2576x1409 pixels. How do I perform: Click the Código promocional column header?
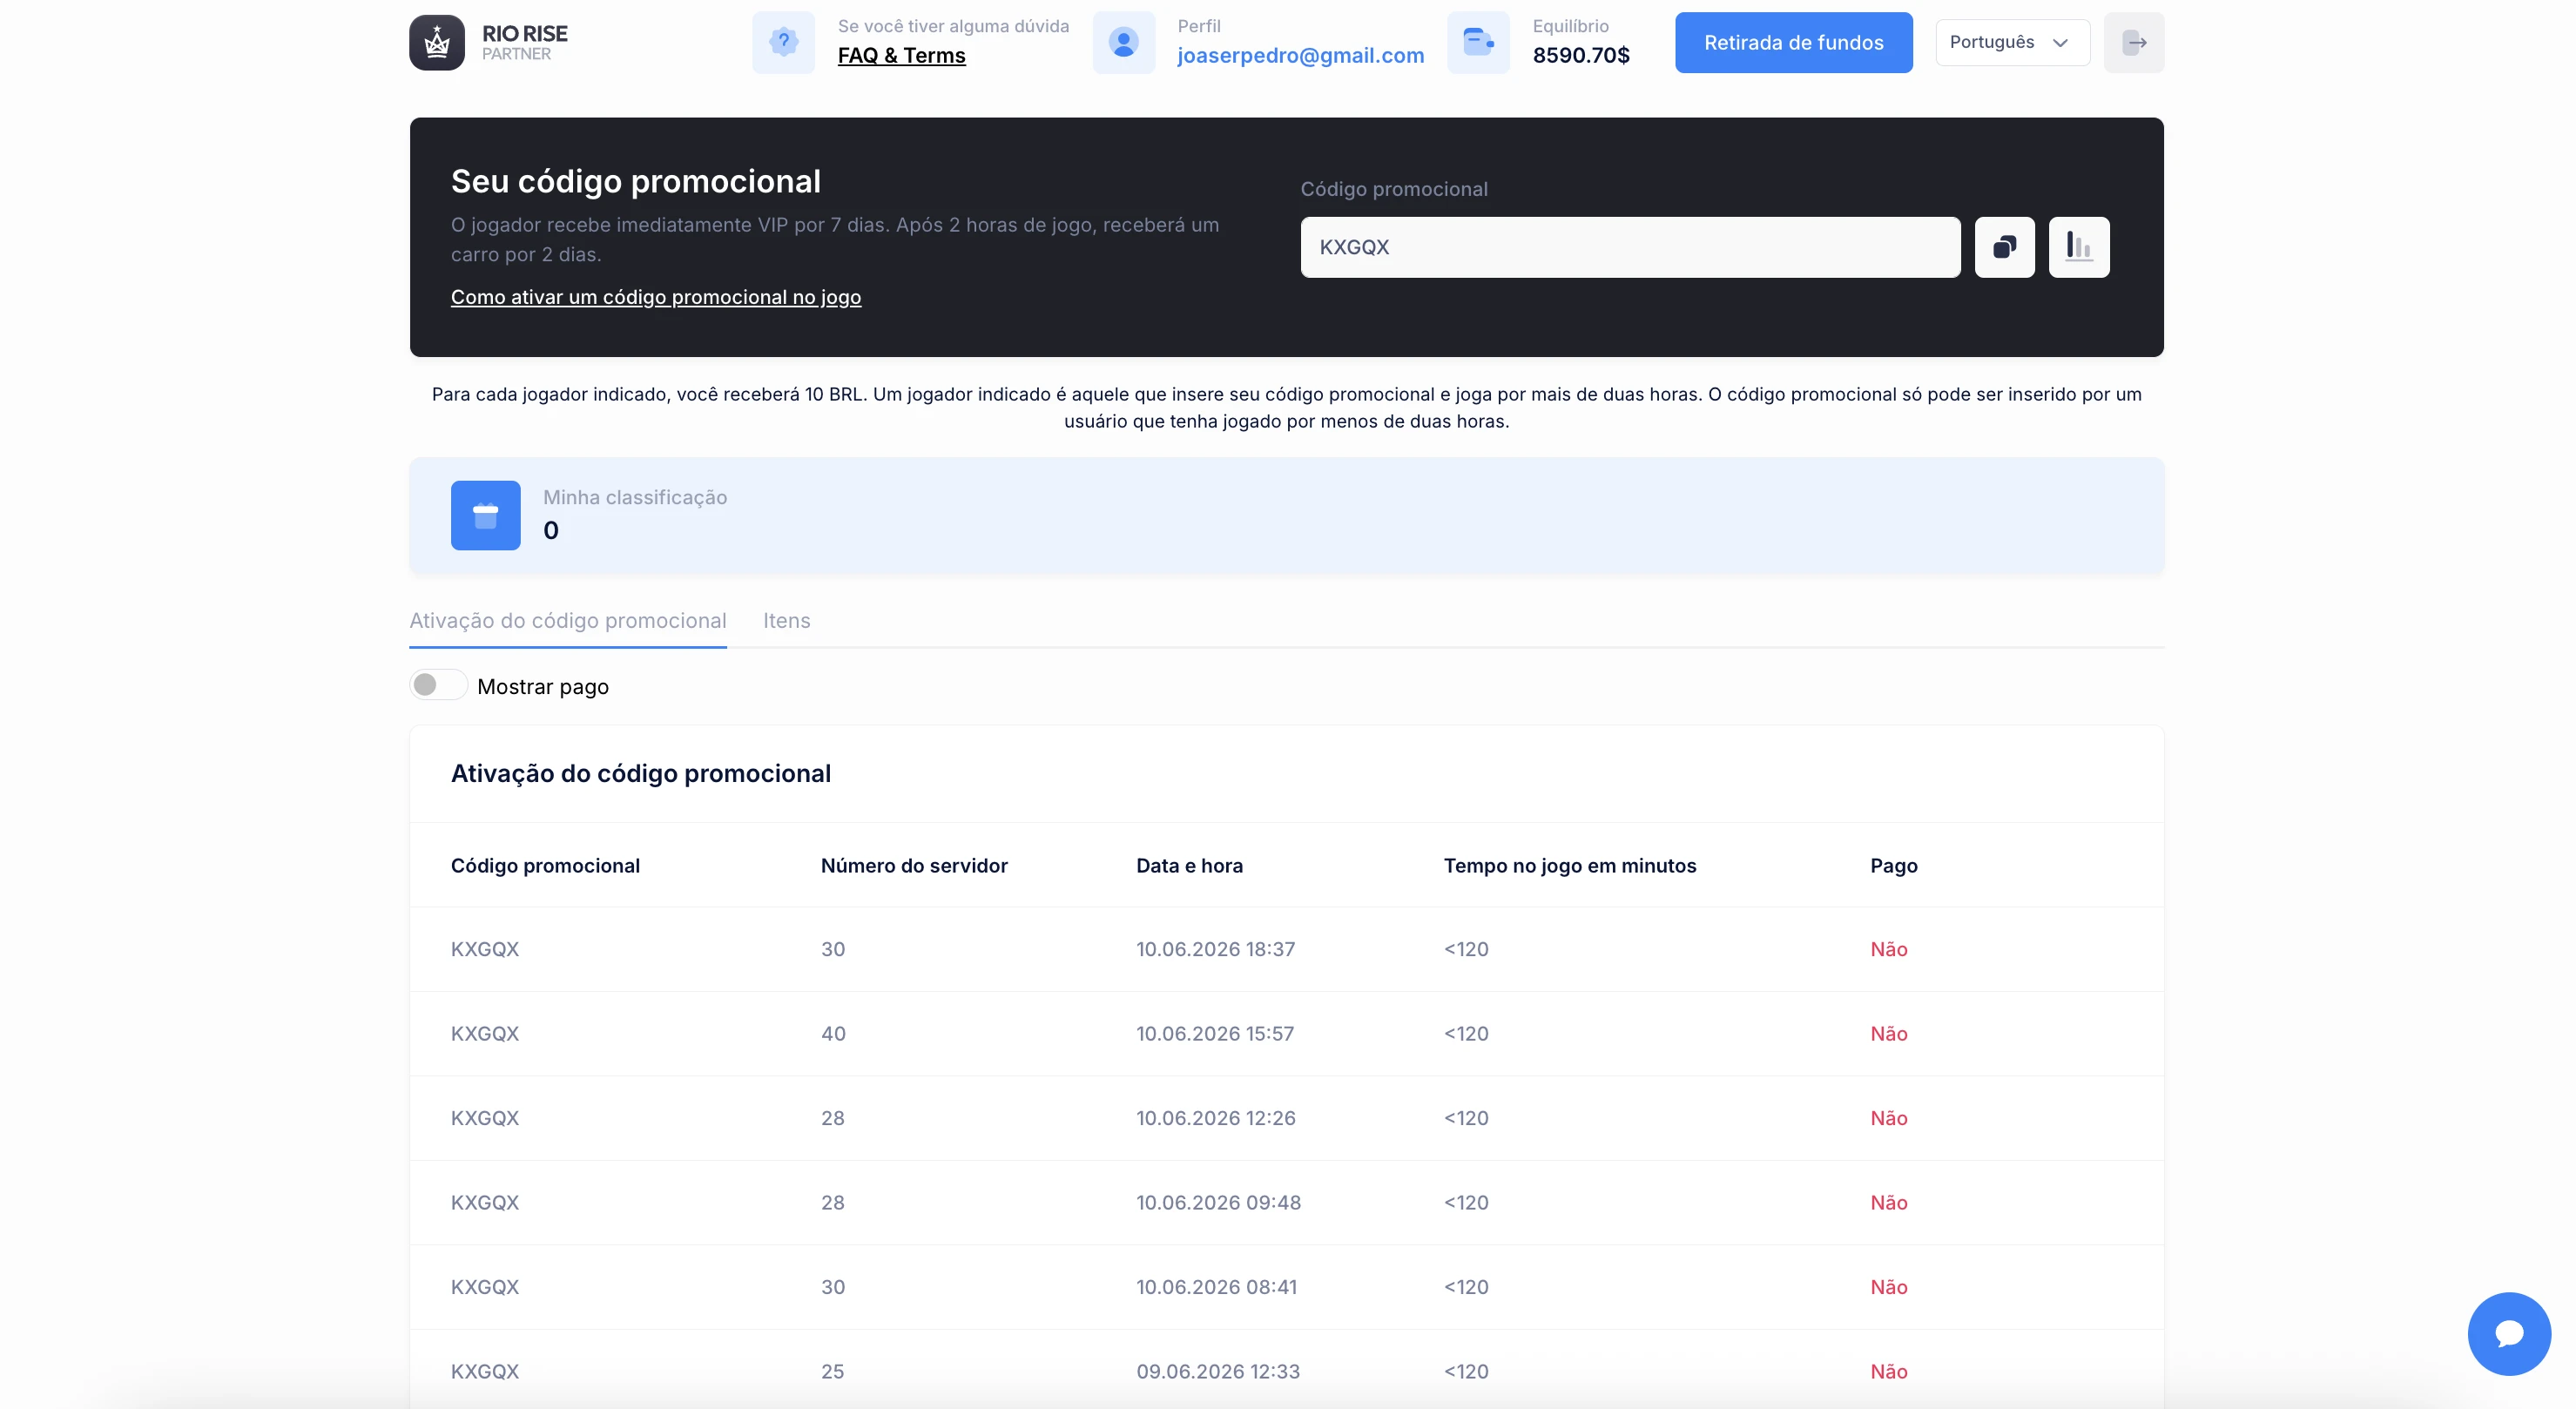pos(545,865)
